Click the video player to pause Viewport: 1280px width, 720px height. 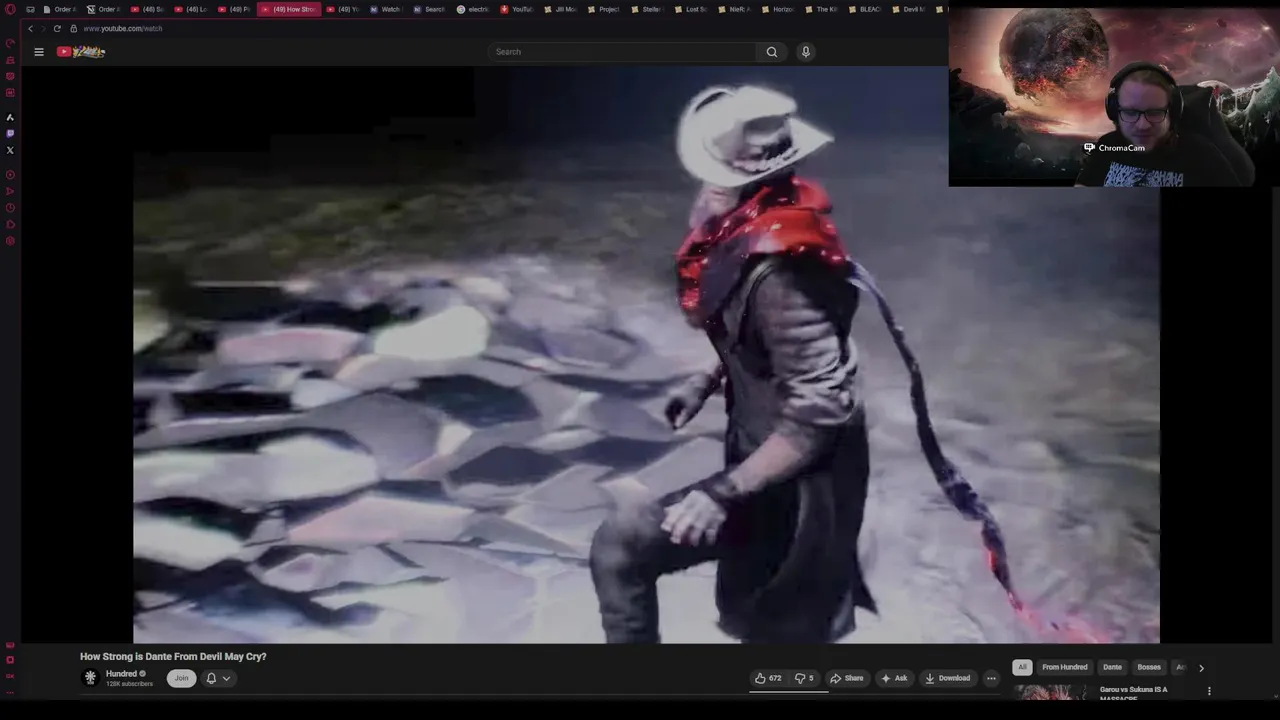click(x=646, y=355)
